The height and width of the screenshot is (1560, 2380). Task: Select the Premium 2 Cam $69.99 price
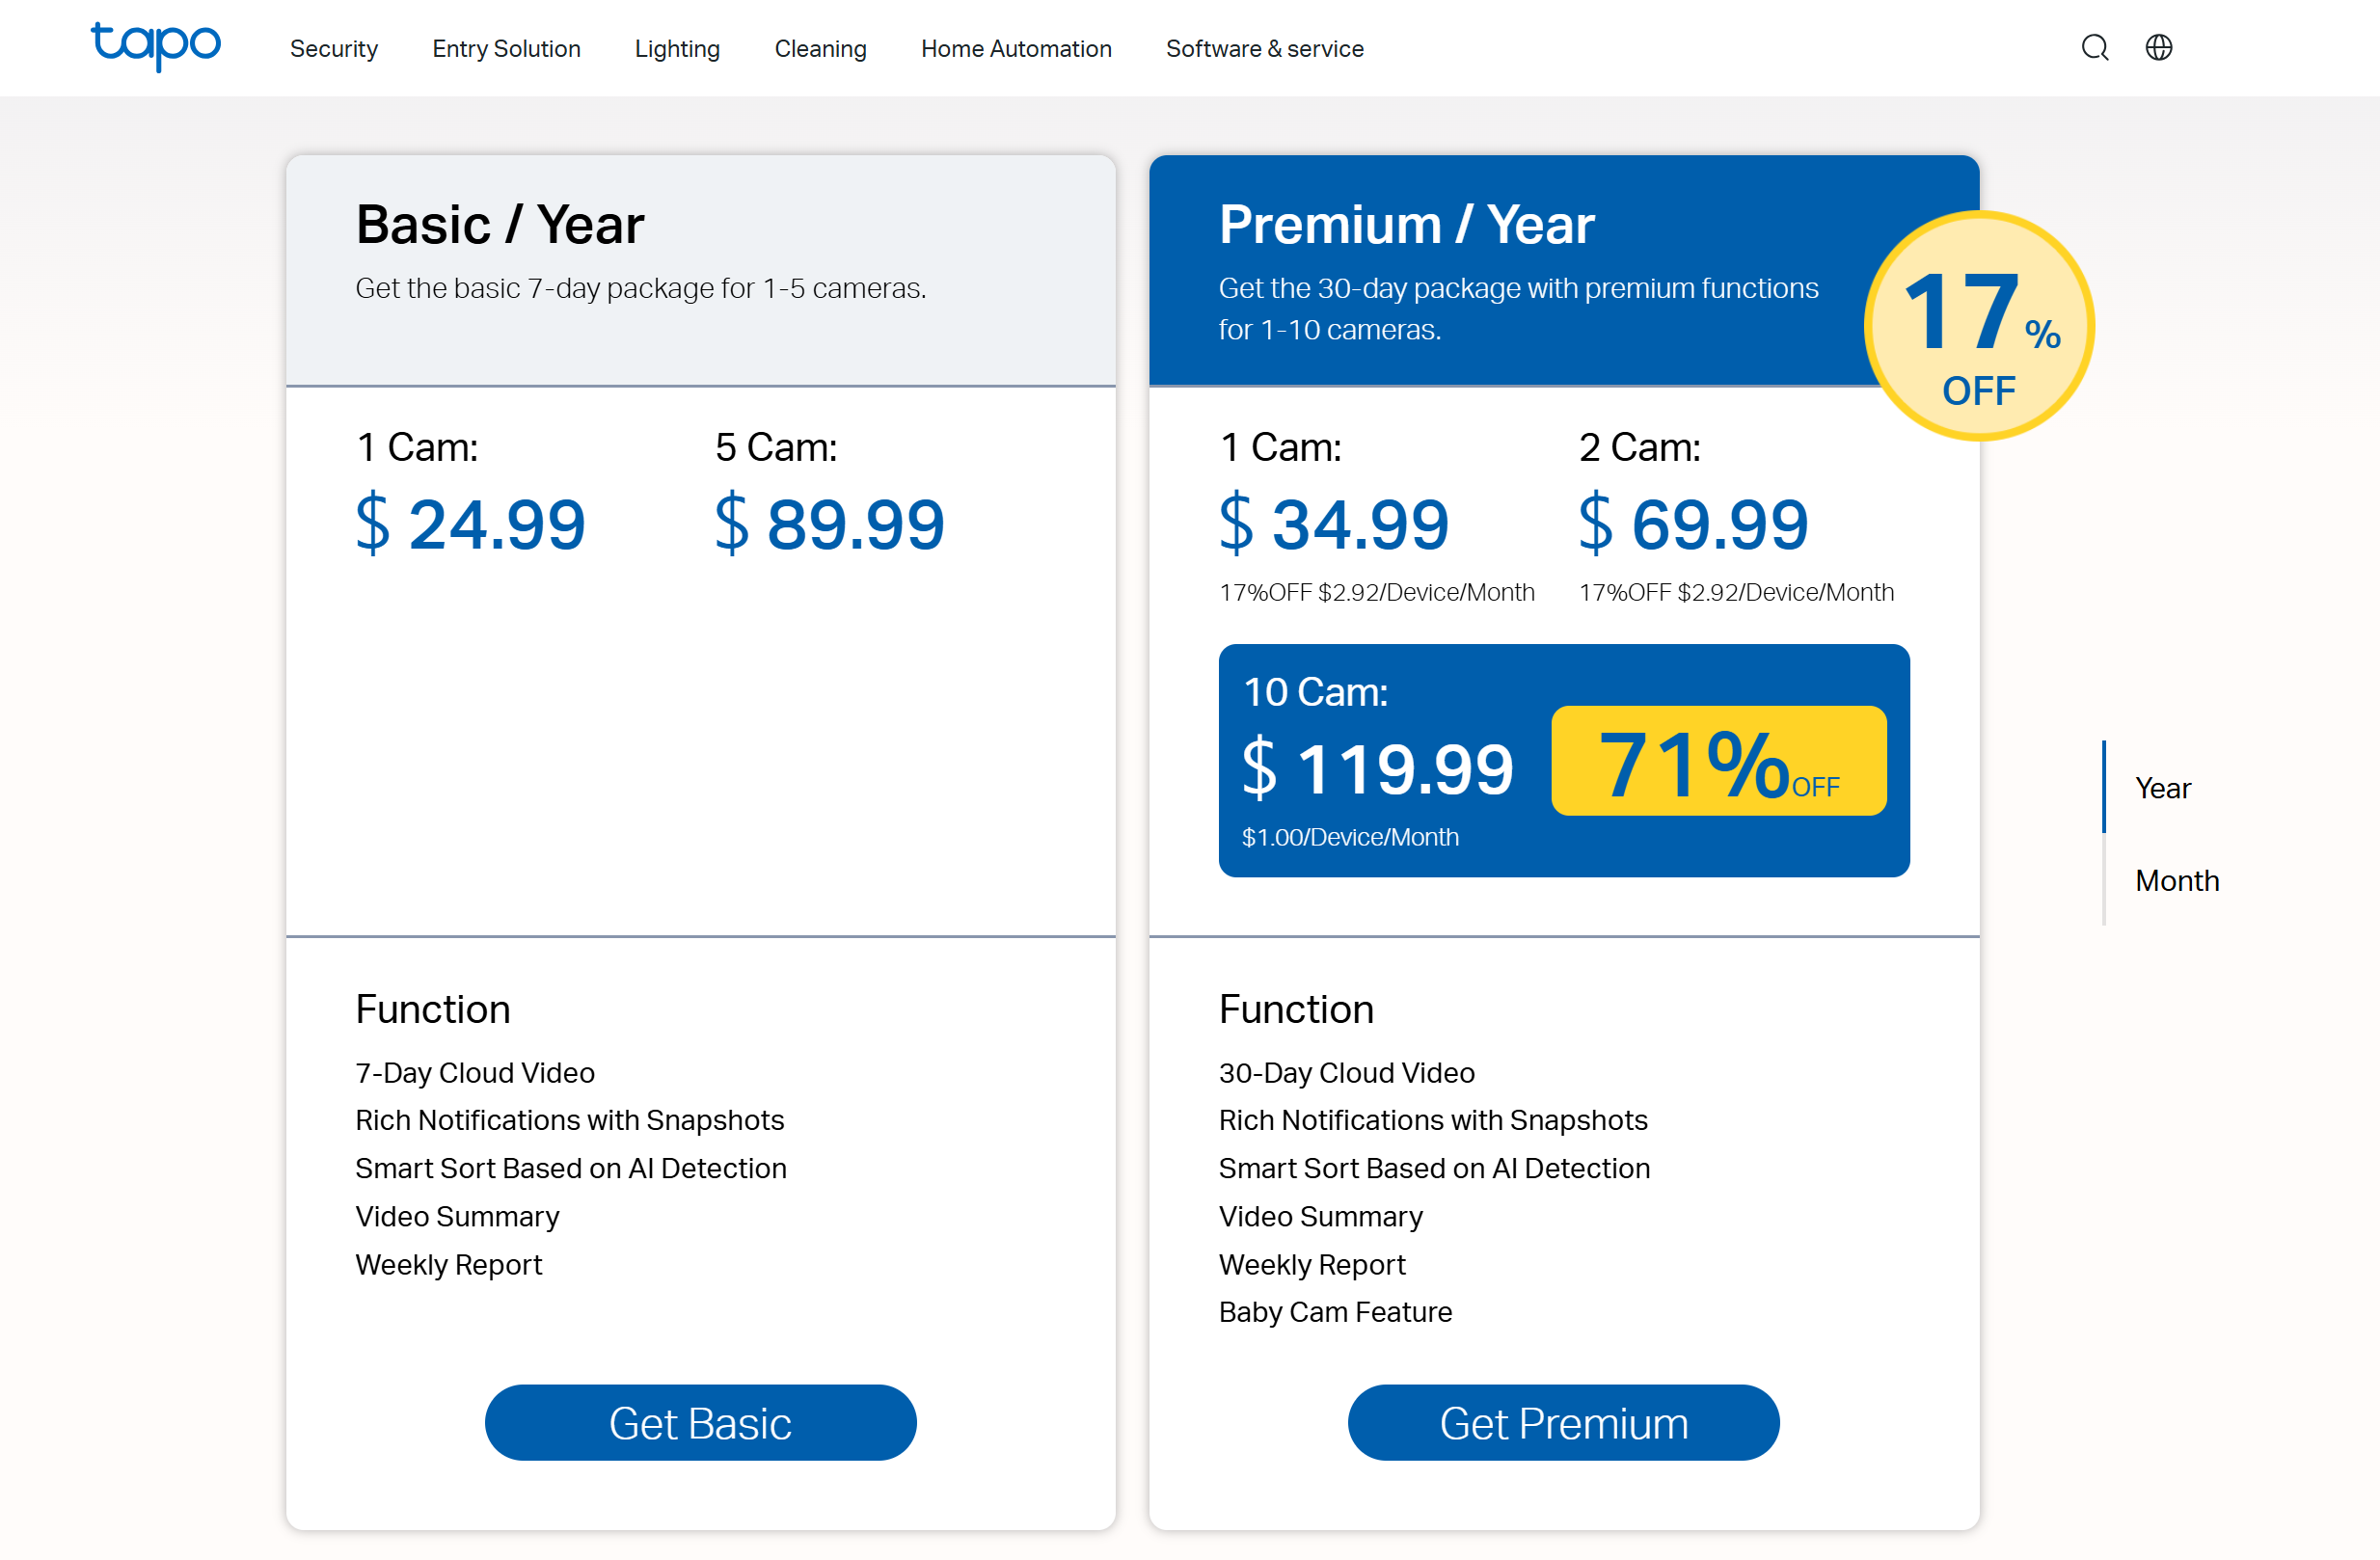tap(1693, 523)
